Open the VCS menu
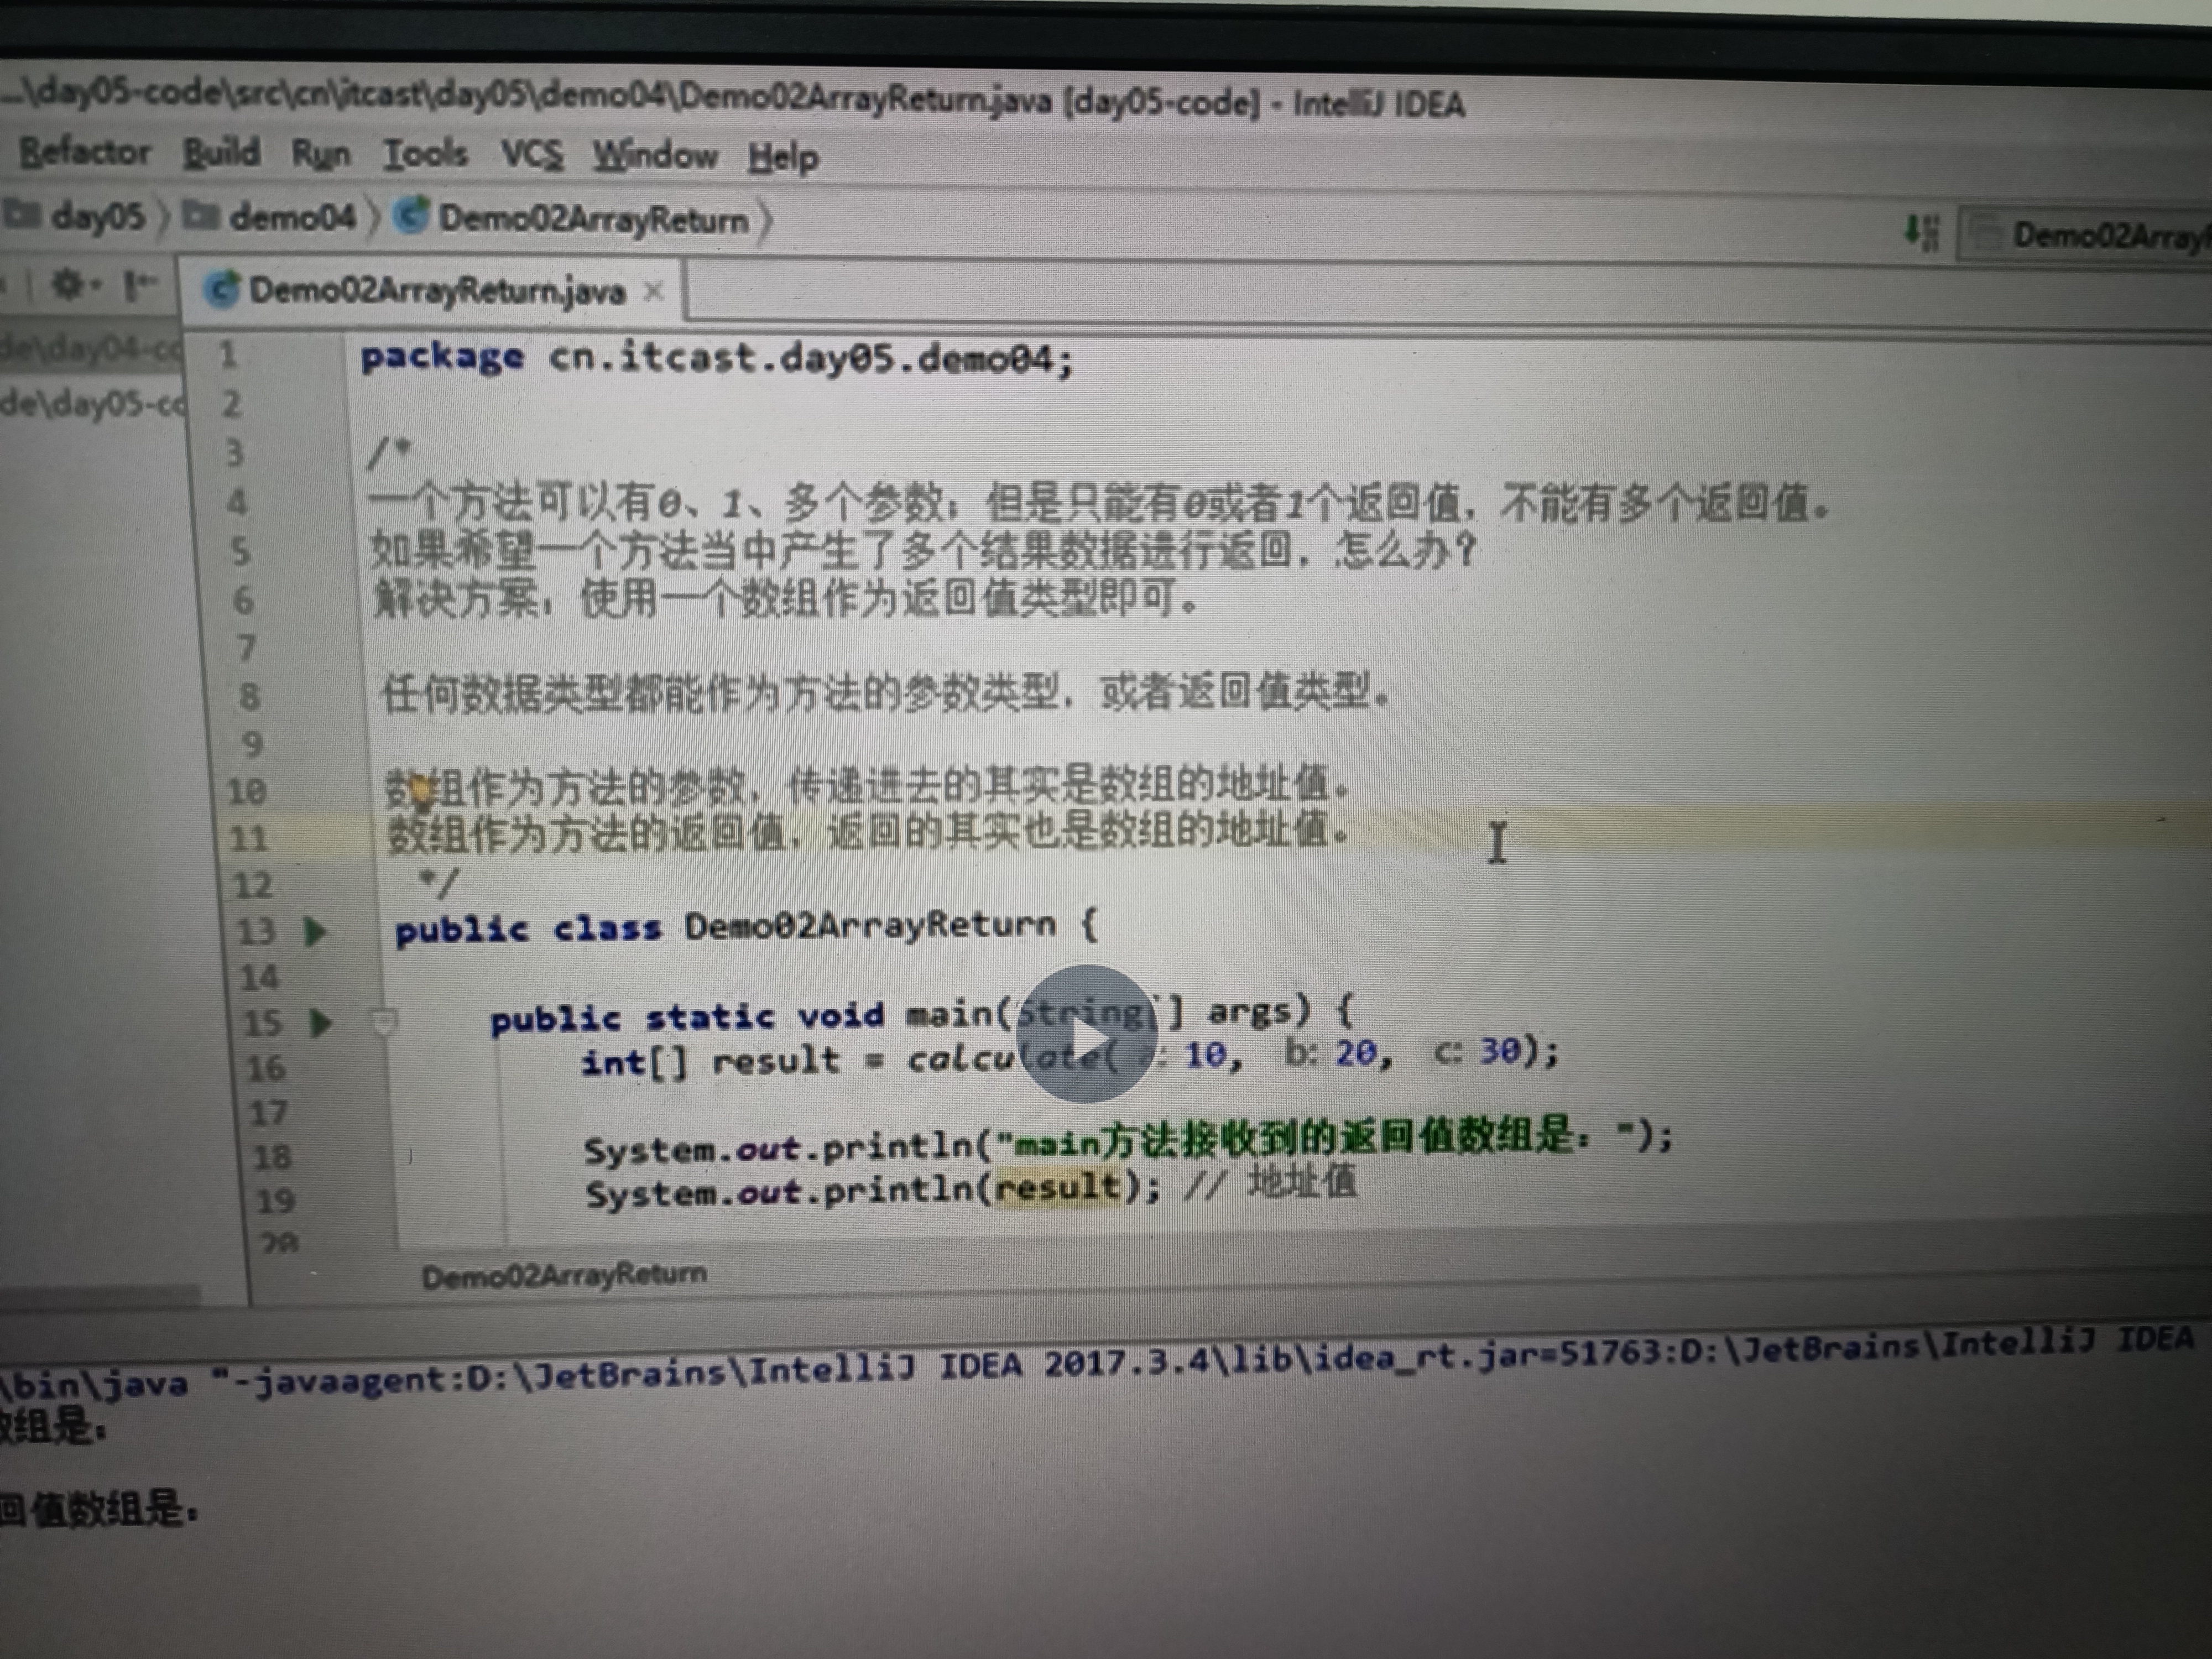This screenshot has width=2212, height=1659. 532,155
